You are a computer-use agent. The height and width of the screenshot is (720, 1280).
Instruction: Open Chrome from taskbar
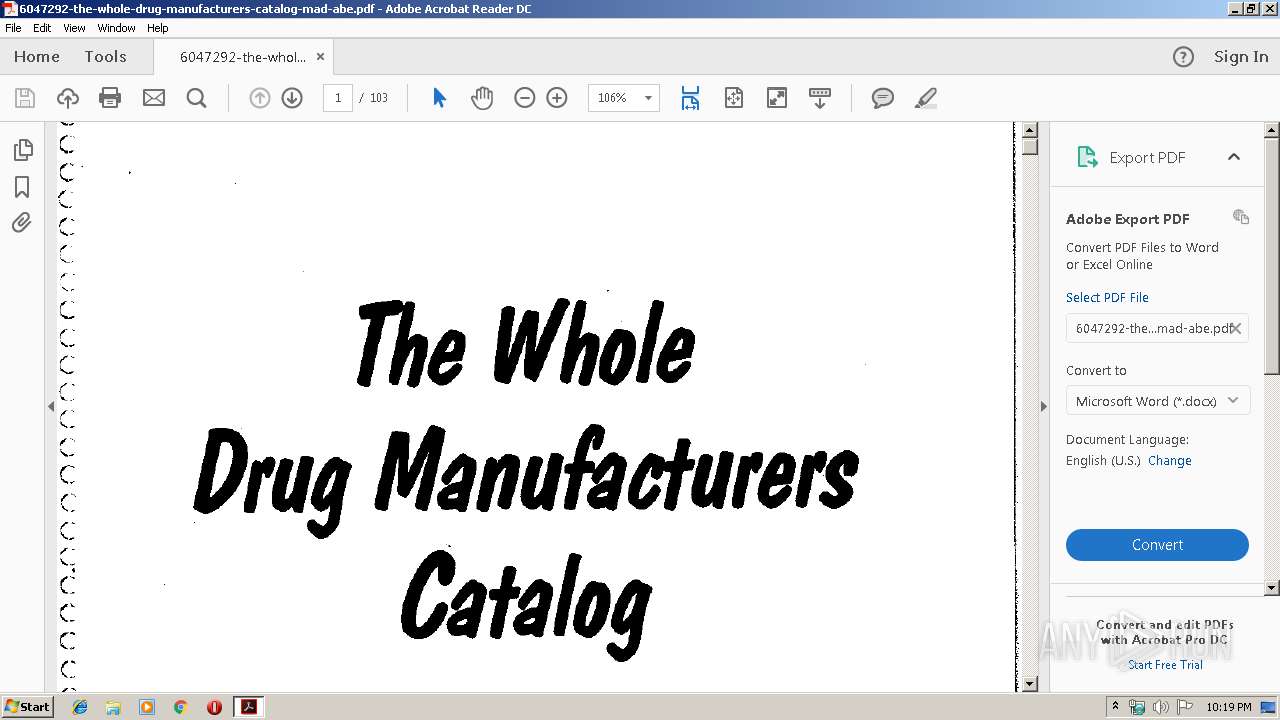point(180,707)
